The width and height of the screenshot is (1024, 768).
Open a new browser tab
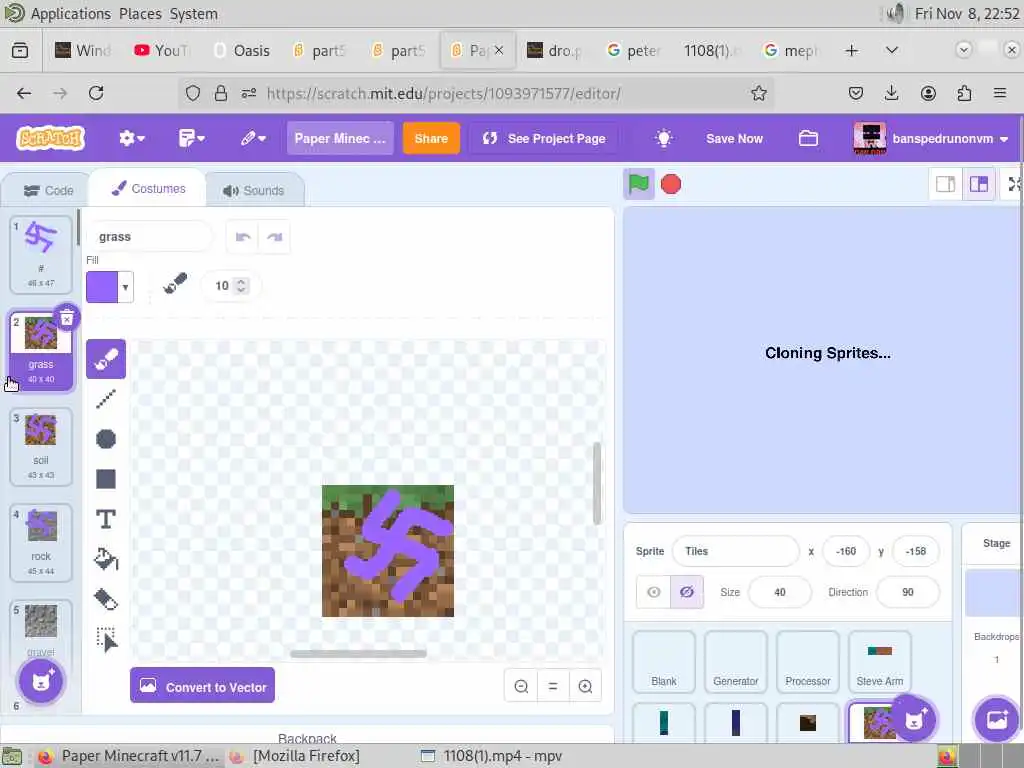852,50
